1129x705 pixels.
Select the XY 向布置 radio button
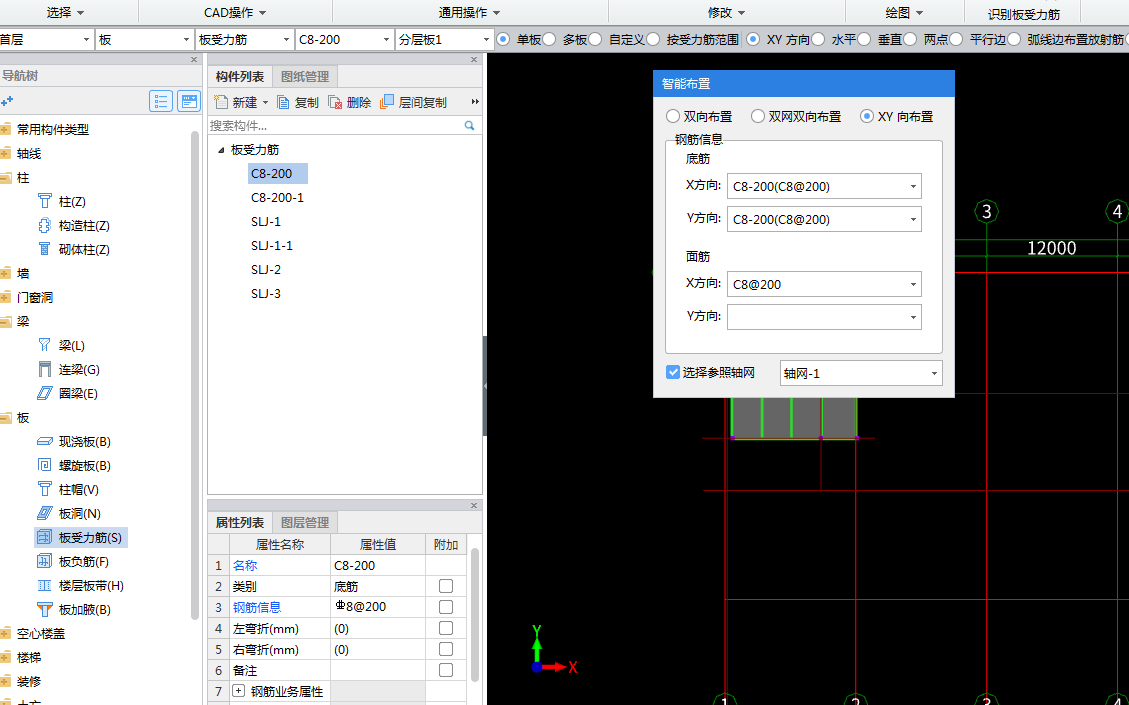pos(867,116)
